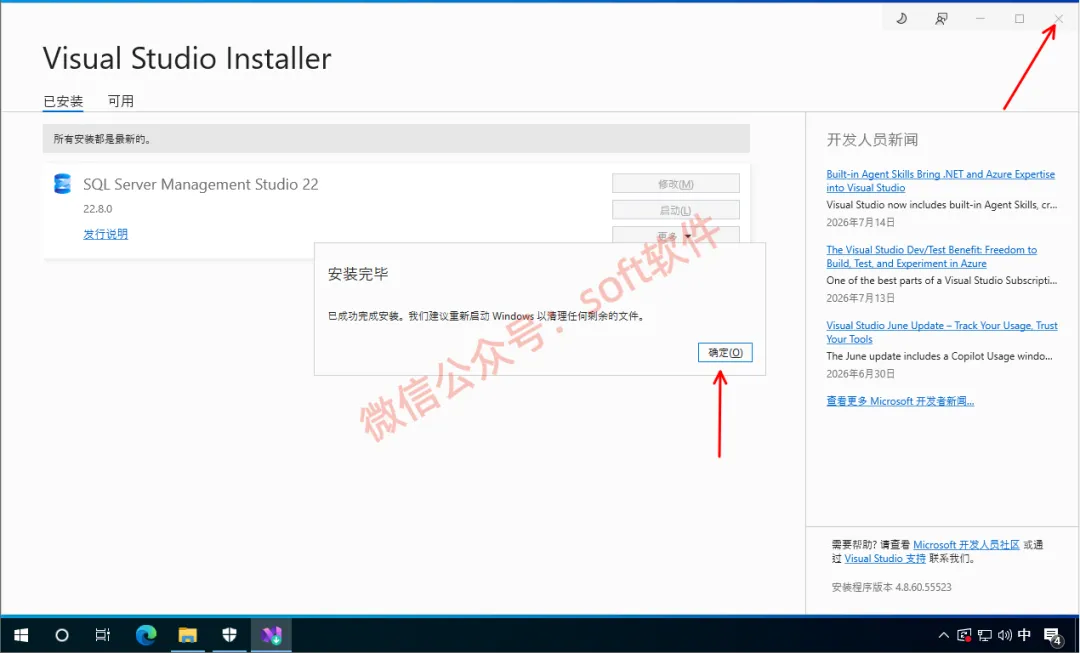Screen dimensions: 1080x653
Task: Open Windows Start menu
Action: [21, 635]
